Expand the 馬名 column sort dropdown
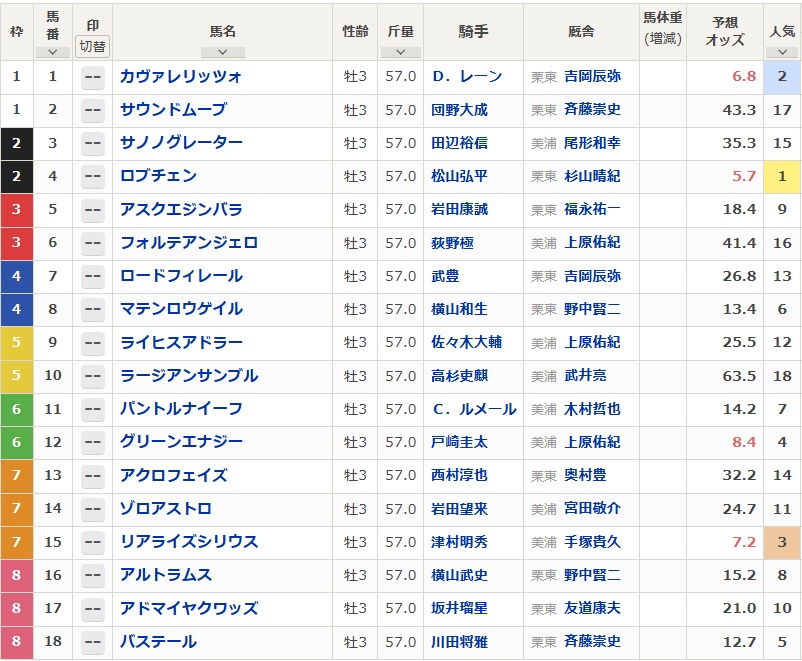Screen dimensions: 802x661 (222, 52)
